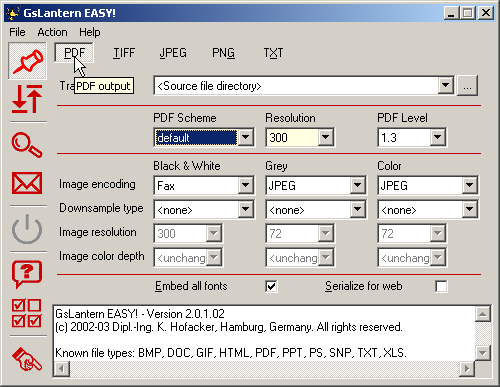Viewport: 500px width, 387px height.
Task: Open the PDF Scheme dropdown
Action: (246, 137)
